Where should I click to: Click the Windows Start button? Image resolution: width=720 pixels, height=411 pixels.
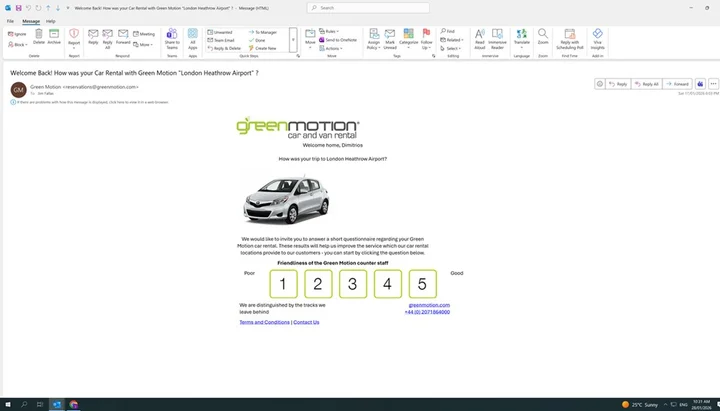point(8,405)
